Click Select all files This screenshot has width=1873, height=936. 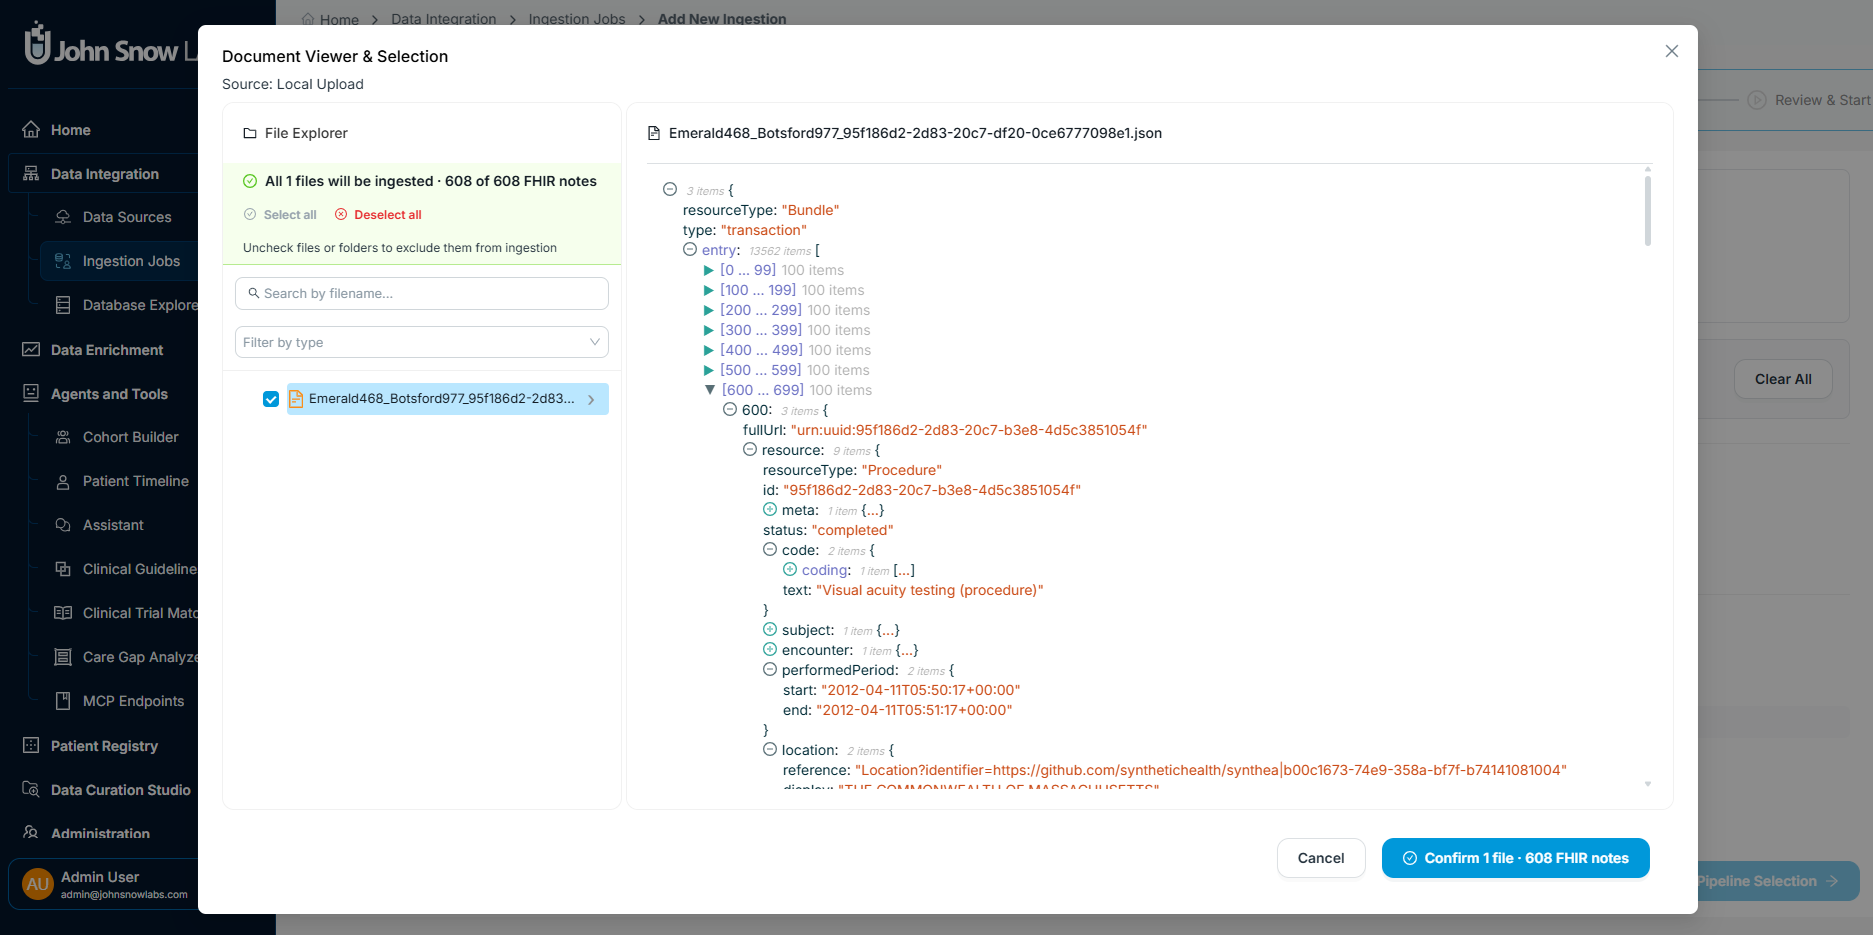[x=280, y=215]
